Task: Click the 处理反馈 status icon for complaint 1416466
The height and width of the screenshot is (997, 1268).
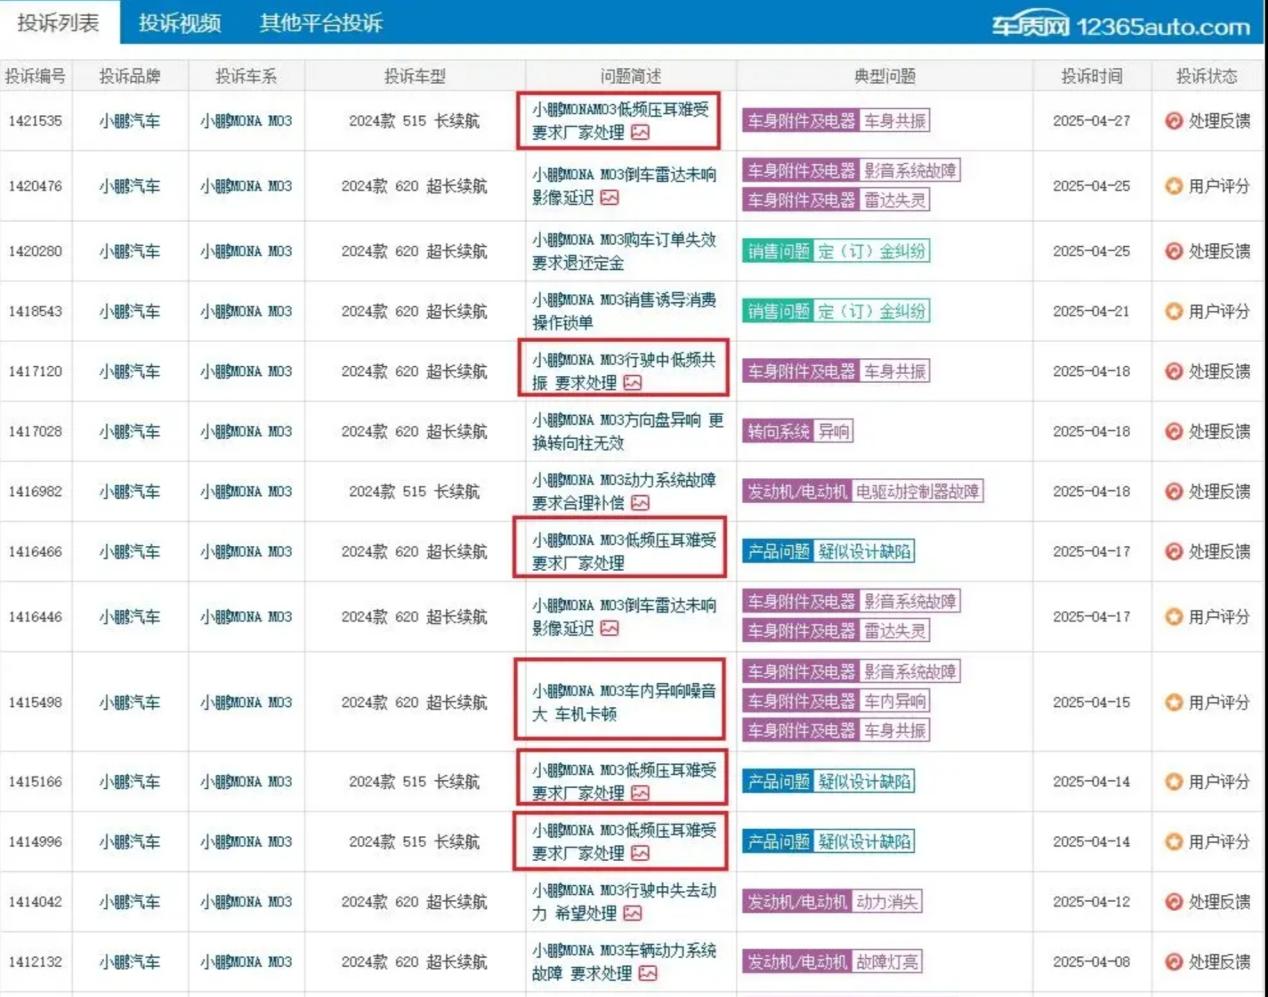Action: coord(1174,551)
